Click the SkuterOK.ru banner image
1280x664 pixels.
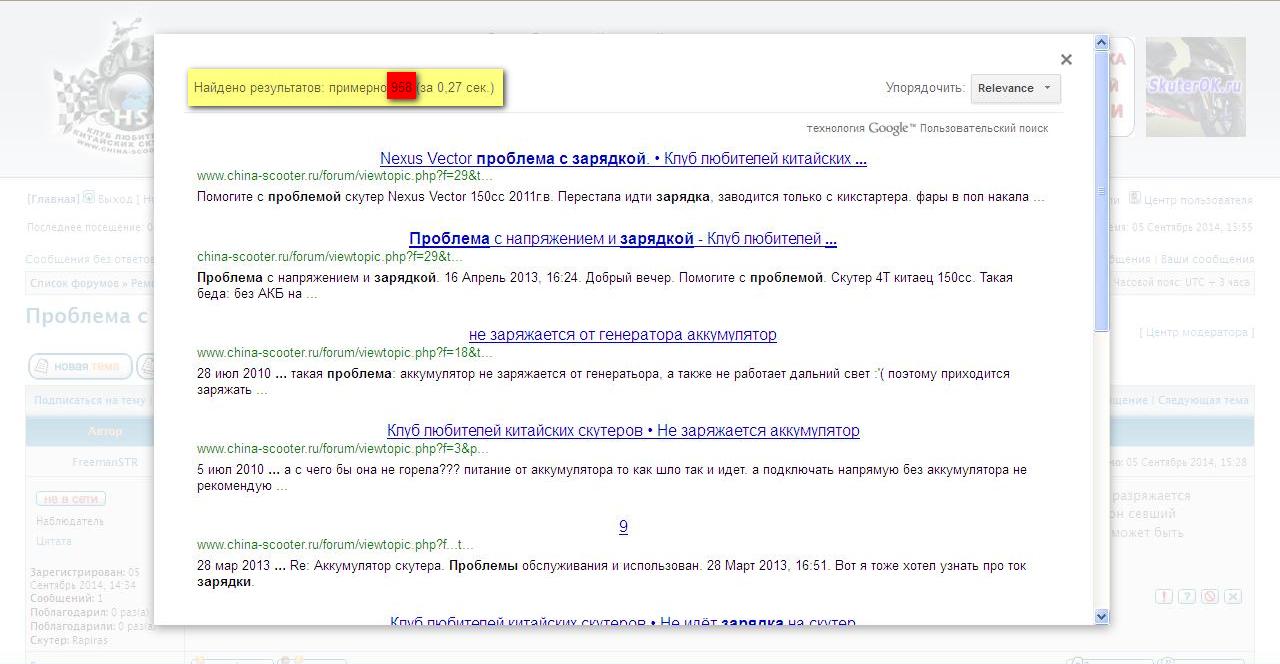[1195, 87]
